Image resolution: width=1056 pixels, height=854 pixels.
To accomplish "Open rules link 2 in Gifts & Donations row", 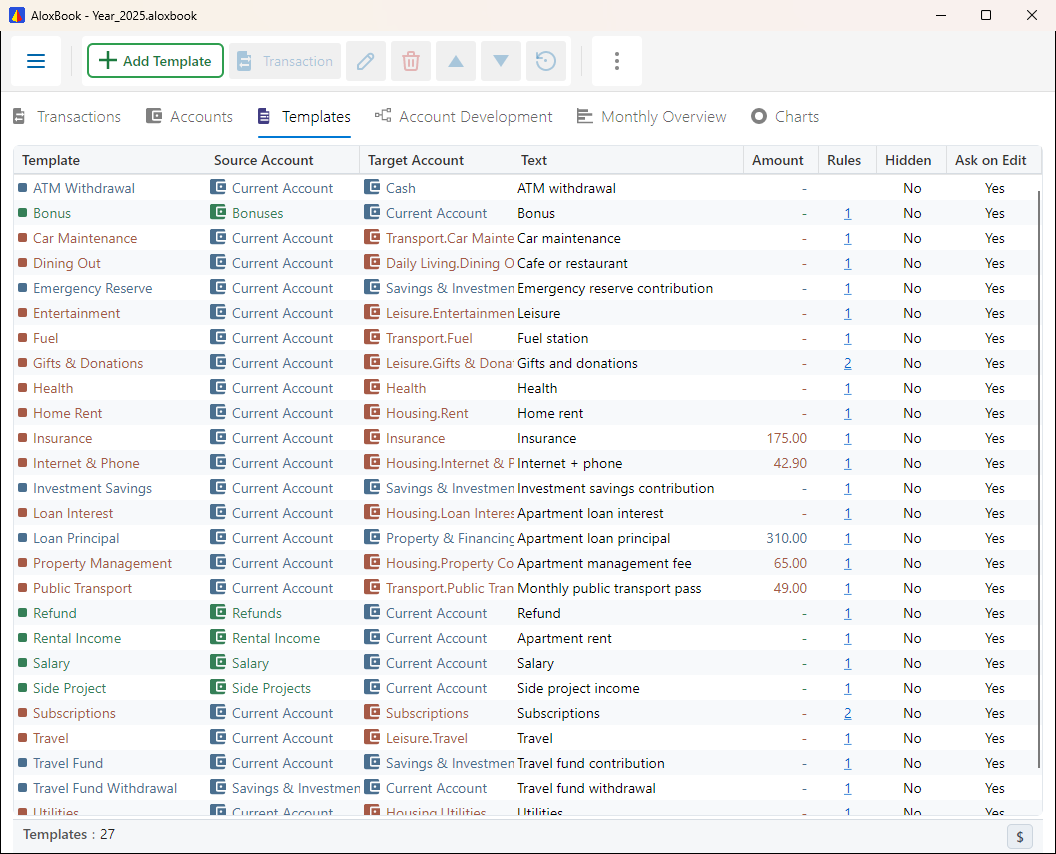I will (x=848, y=364).
